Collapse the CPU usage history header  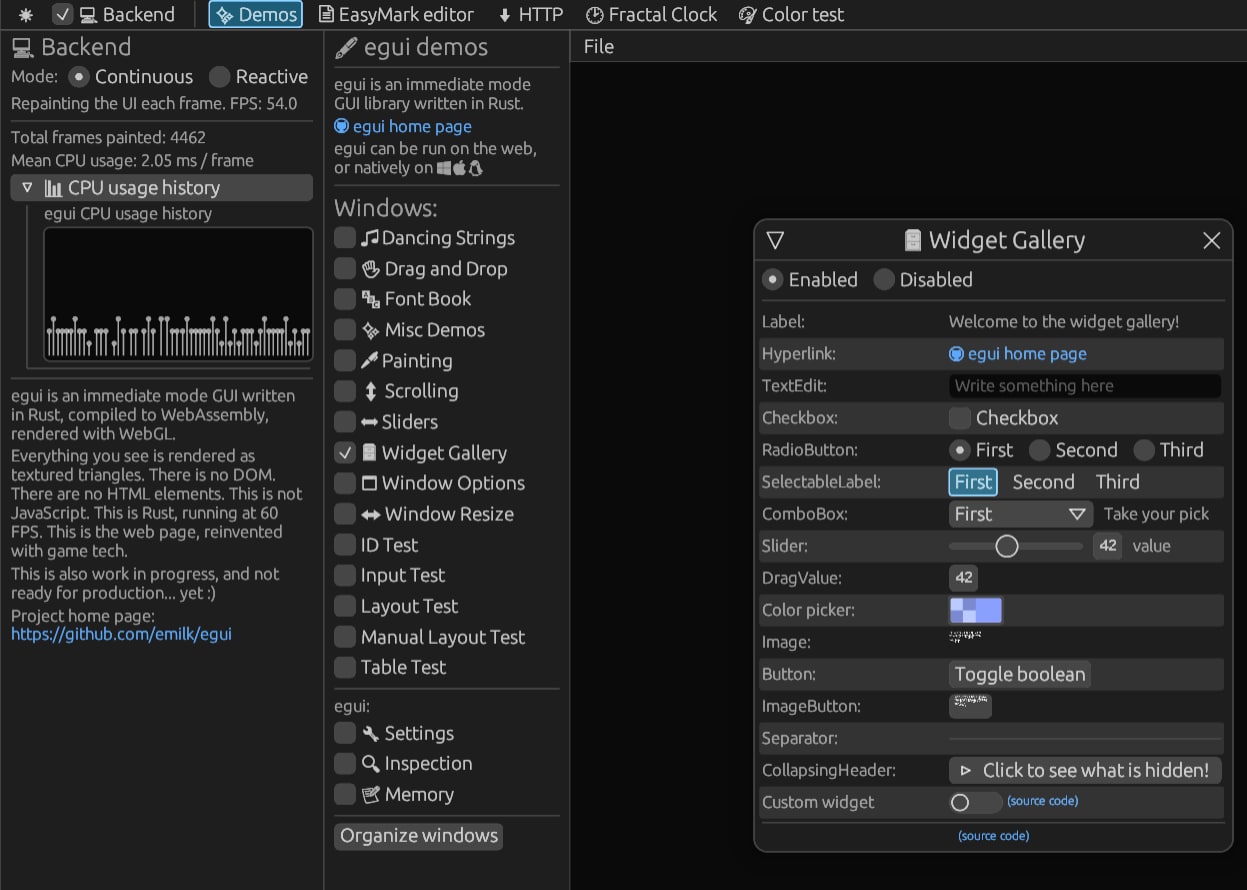162,188
